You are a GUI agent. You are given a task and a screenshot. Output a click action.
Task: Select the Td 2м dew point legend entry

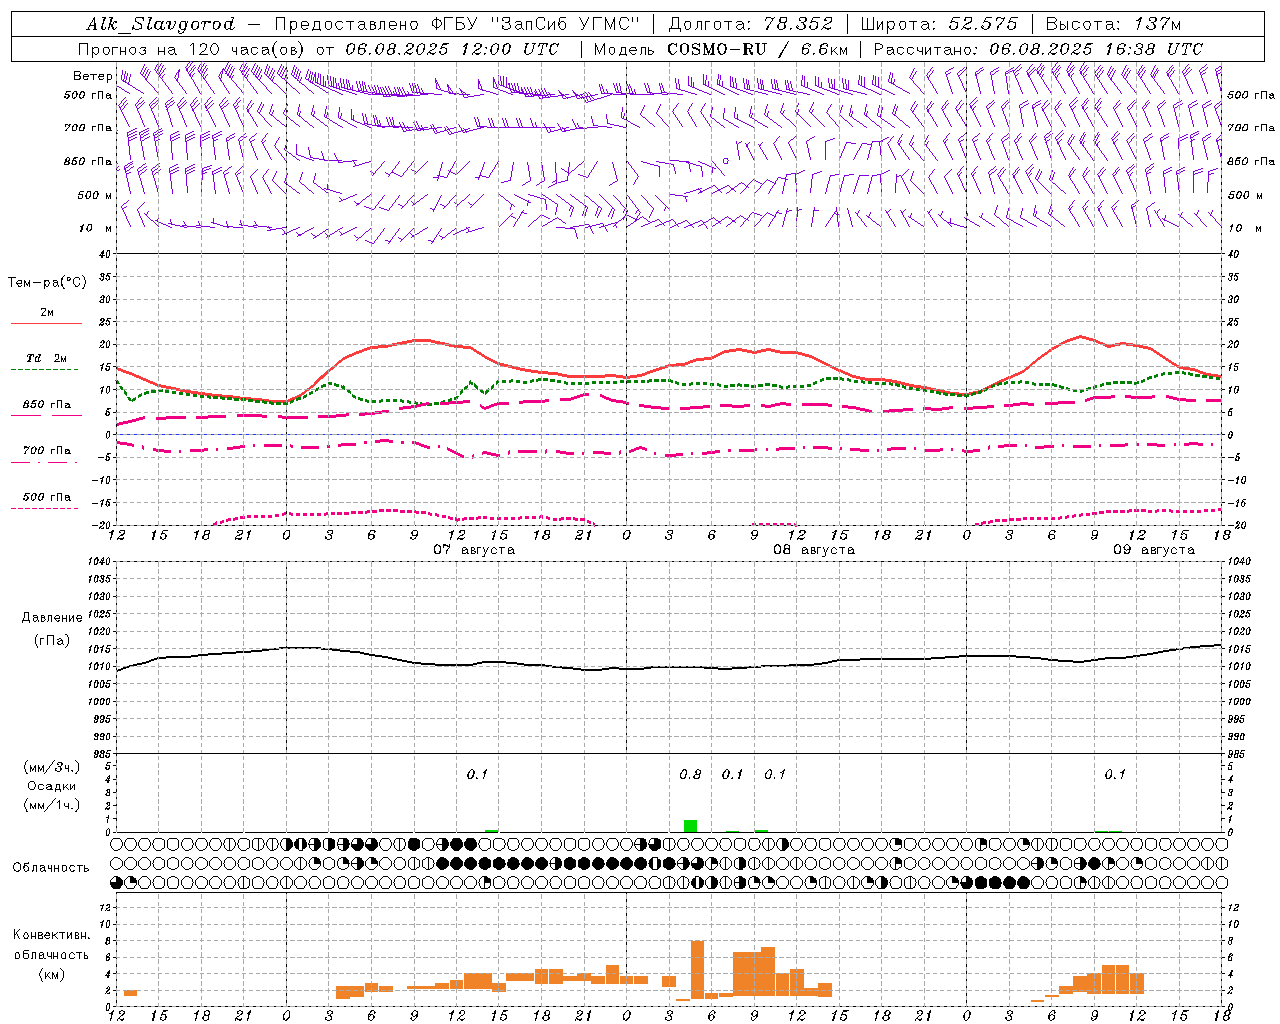pyautogui.click(x=46, y=358)
